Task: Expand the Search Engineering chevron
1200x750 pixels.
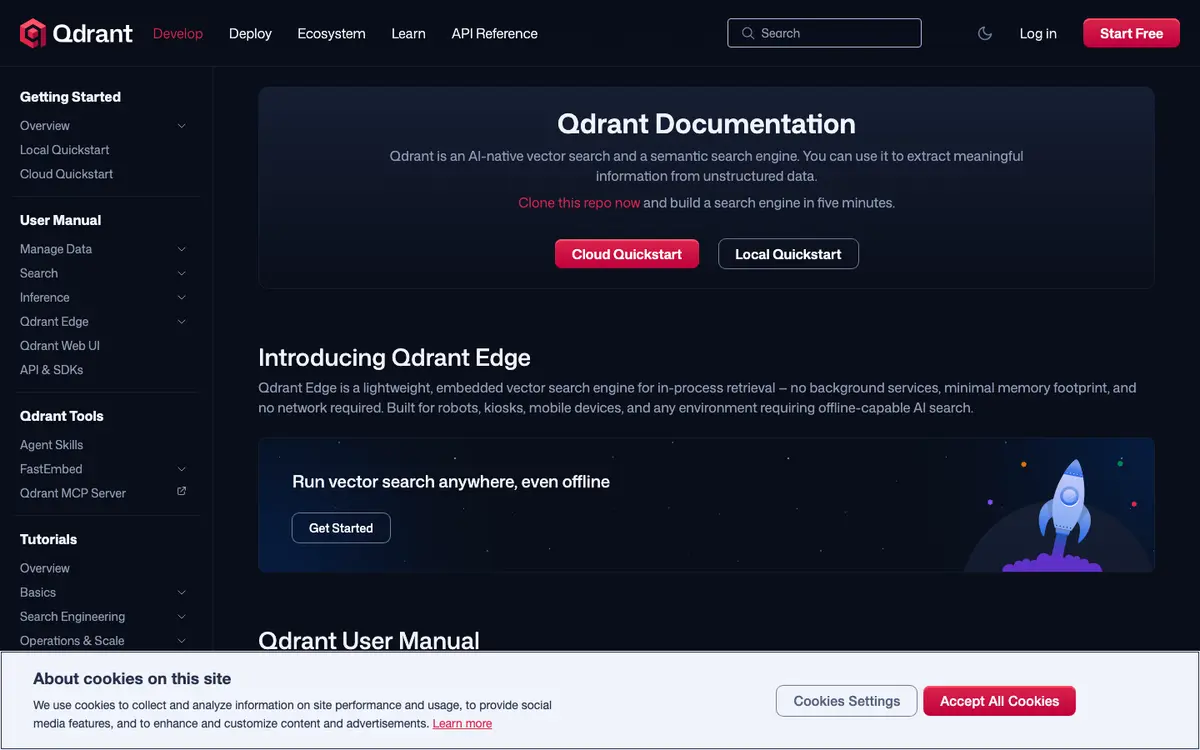Action: click(x=181, y=616)
